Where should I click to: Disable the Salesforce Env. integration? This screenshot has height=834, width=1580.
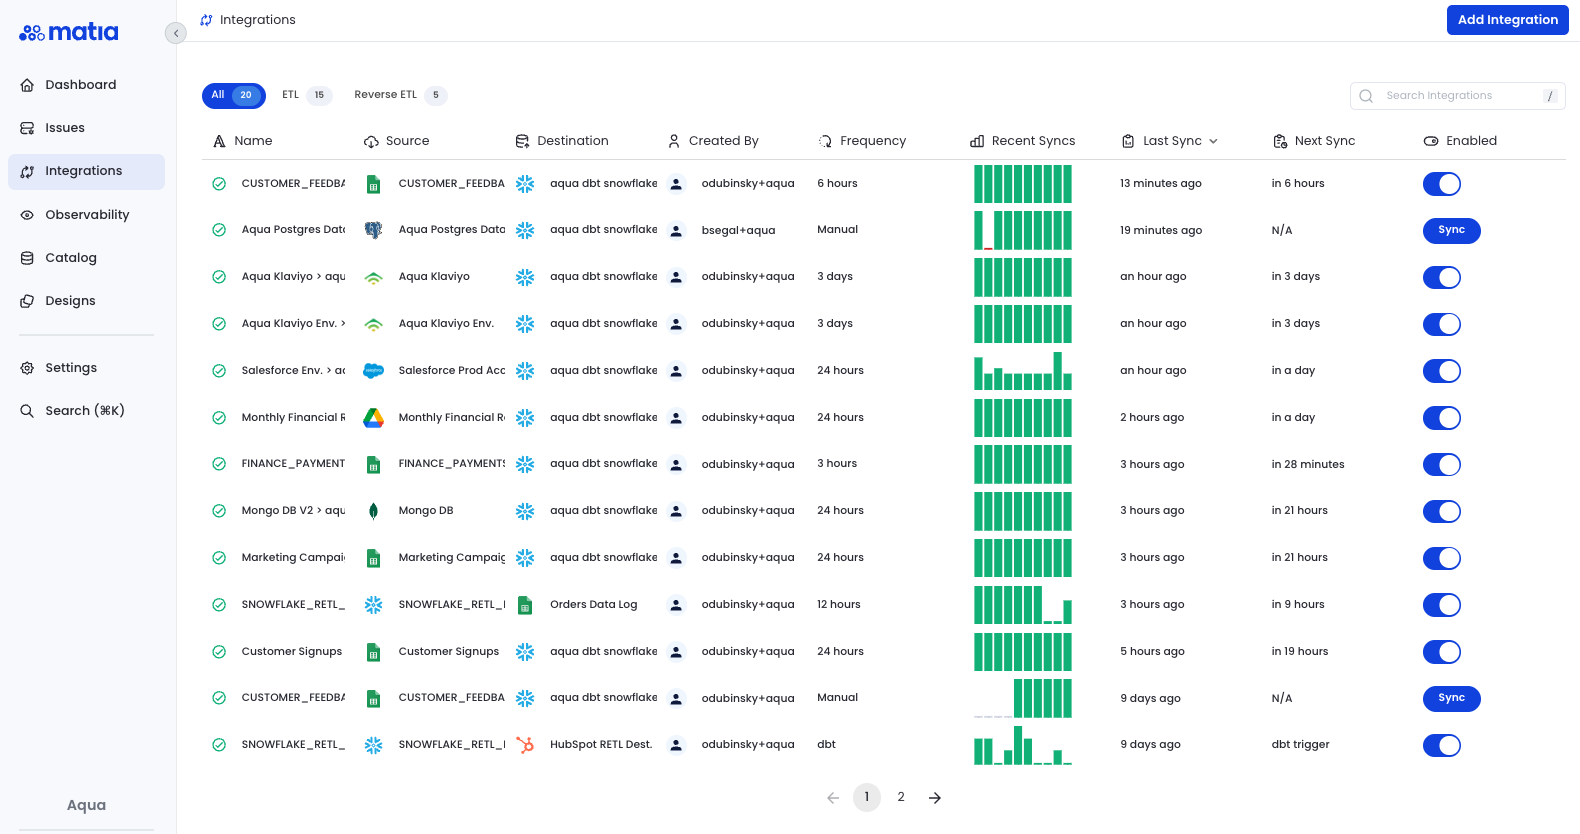(1442, 371)
